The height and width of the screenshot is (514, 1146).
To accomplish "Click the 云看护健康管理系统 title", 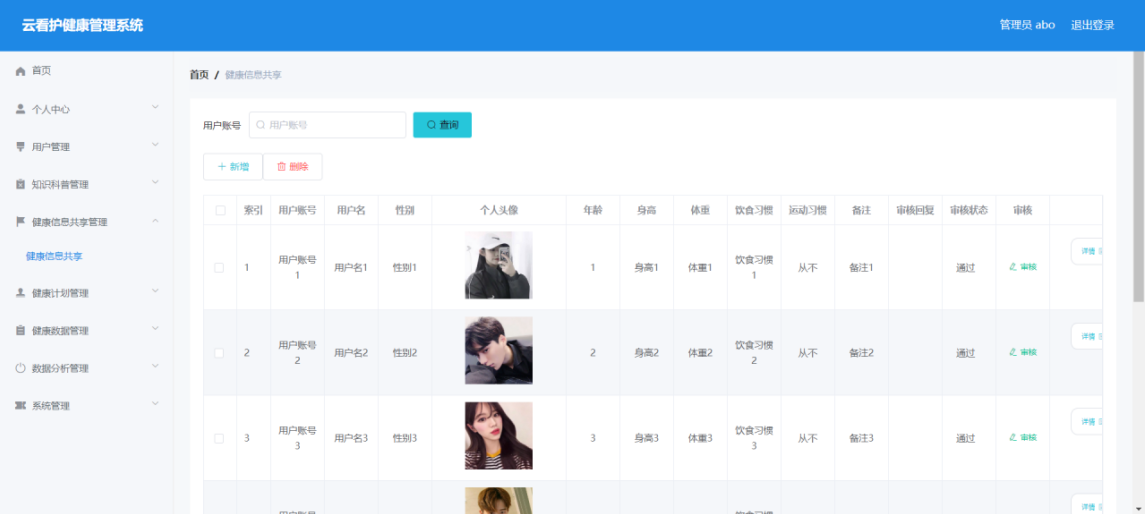I will click(83, 26).
